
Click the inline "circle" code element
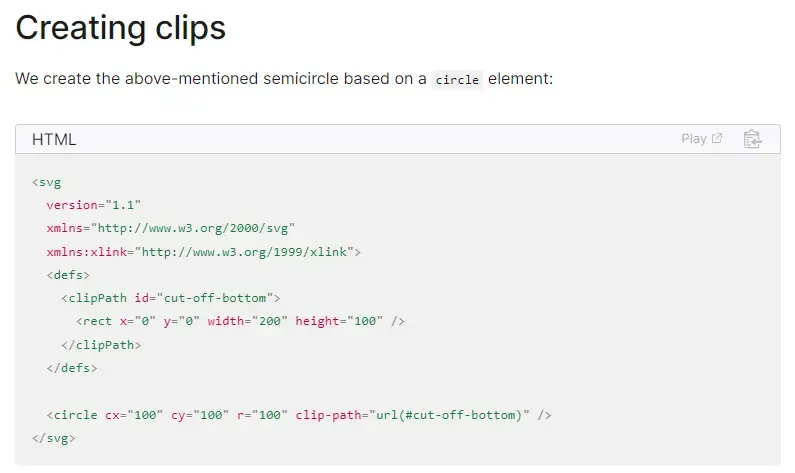tap(457, 80)
